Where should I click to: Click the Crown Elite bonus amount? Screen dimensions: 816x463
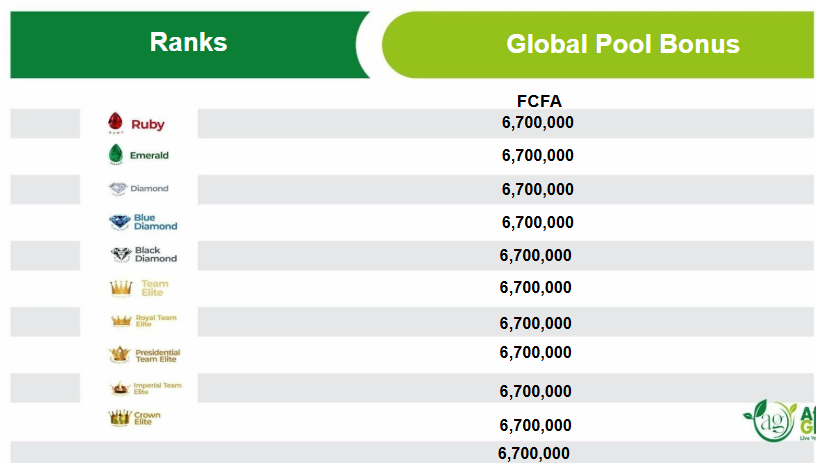[535, 424]
